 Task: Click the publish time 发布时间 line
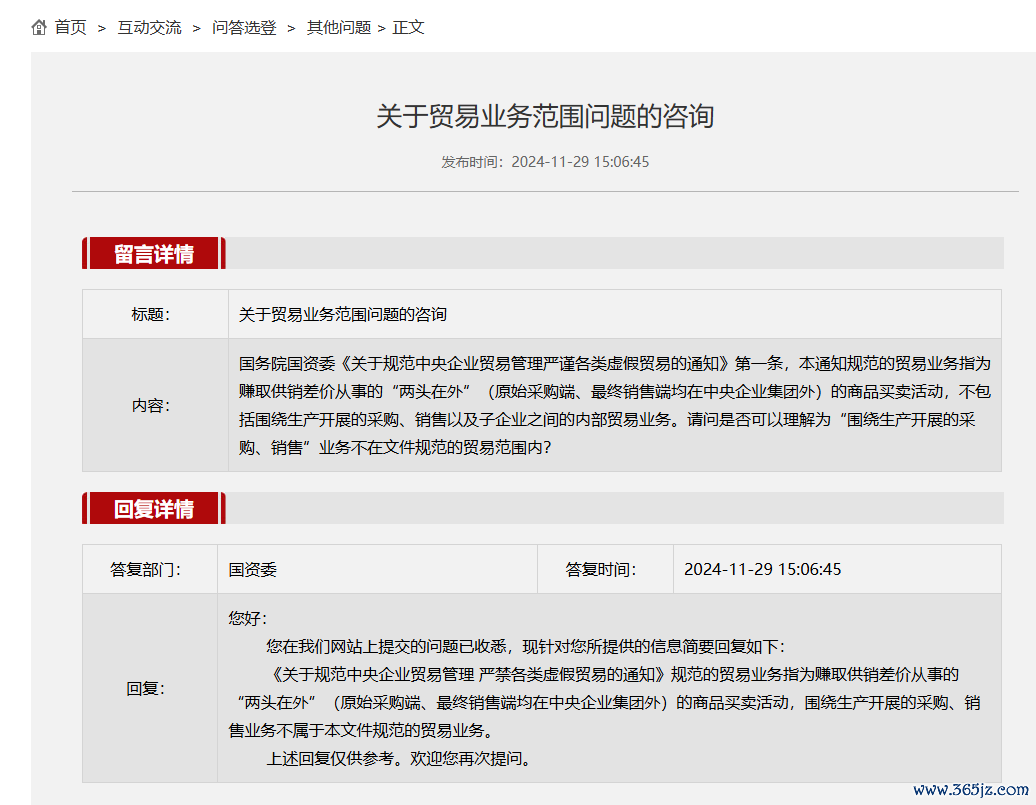click(x=545, y=162)
